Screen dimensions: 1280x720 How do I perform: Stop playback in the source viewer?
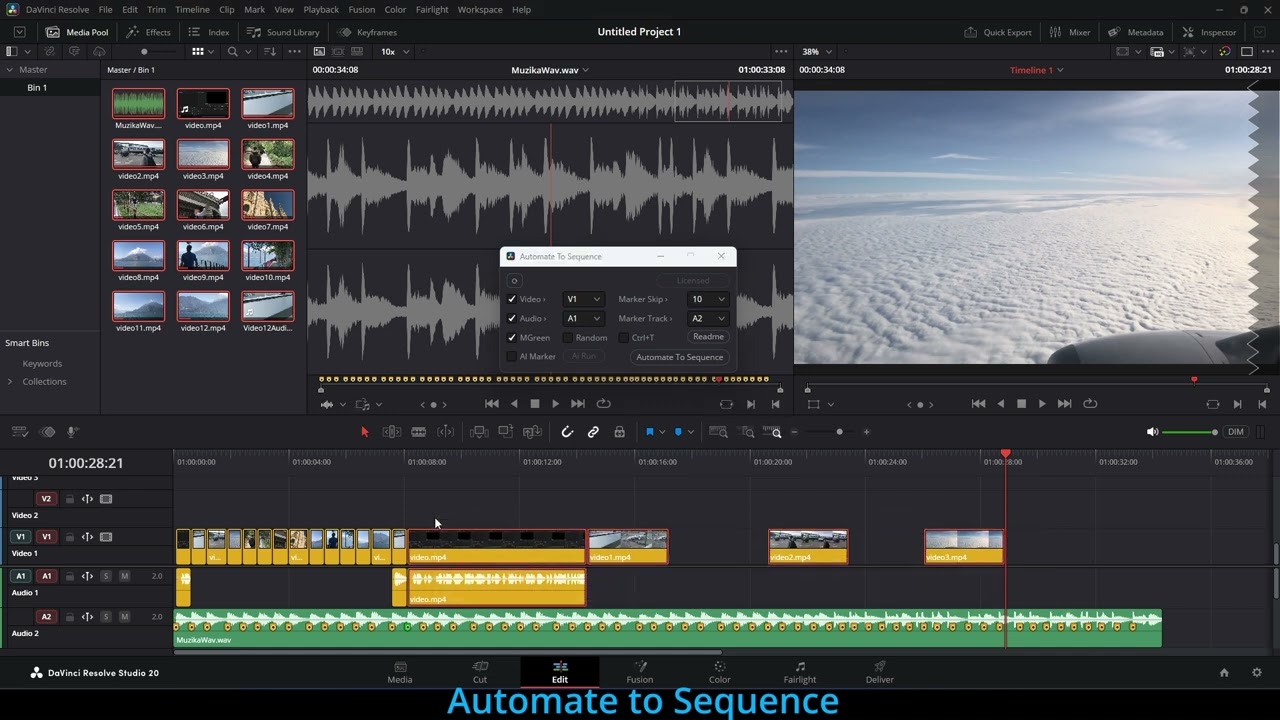535,404
